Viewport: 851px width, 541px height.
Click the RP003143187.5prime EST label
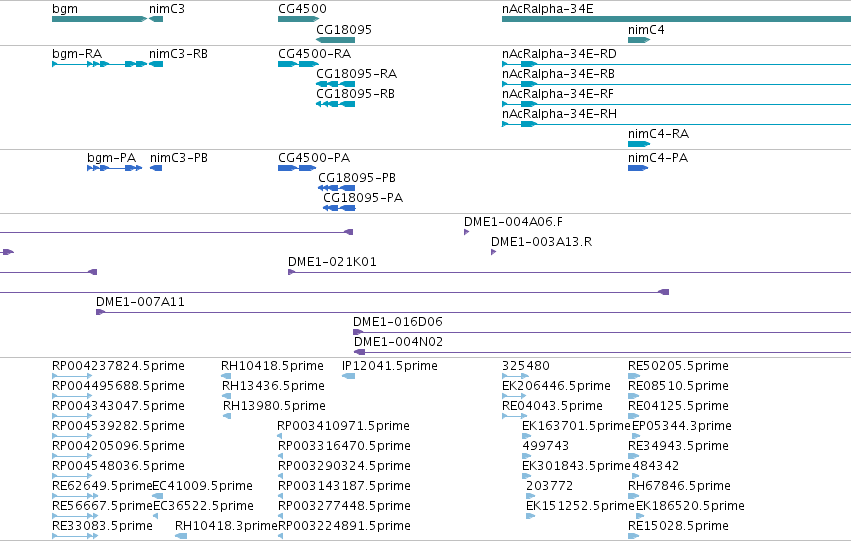344,486
